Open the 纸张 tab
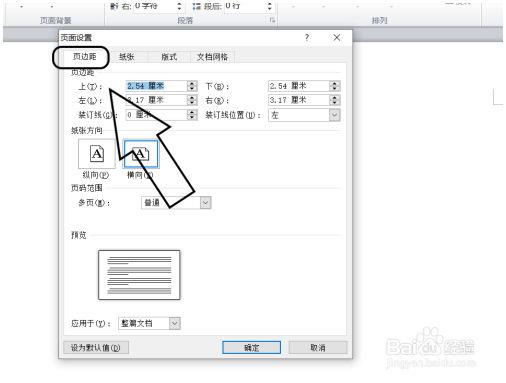Image resolution: width=506 pixels, height=383 pixels. [127, 57]
